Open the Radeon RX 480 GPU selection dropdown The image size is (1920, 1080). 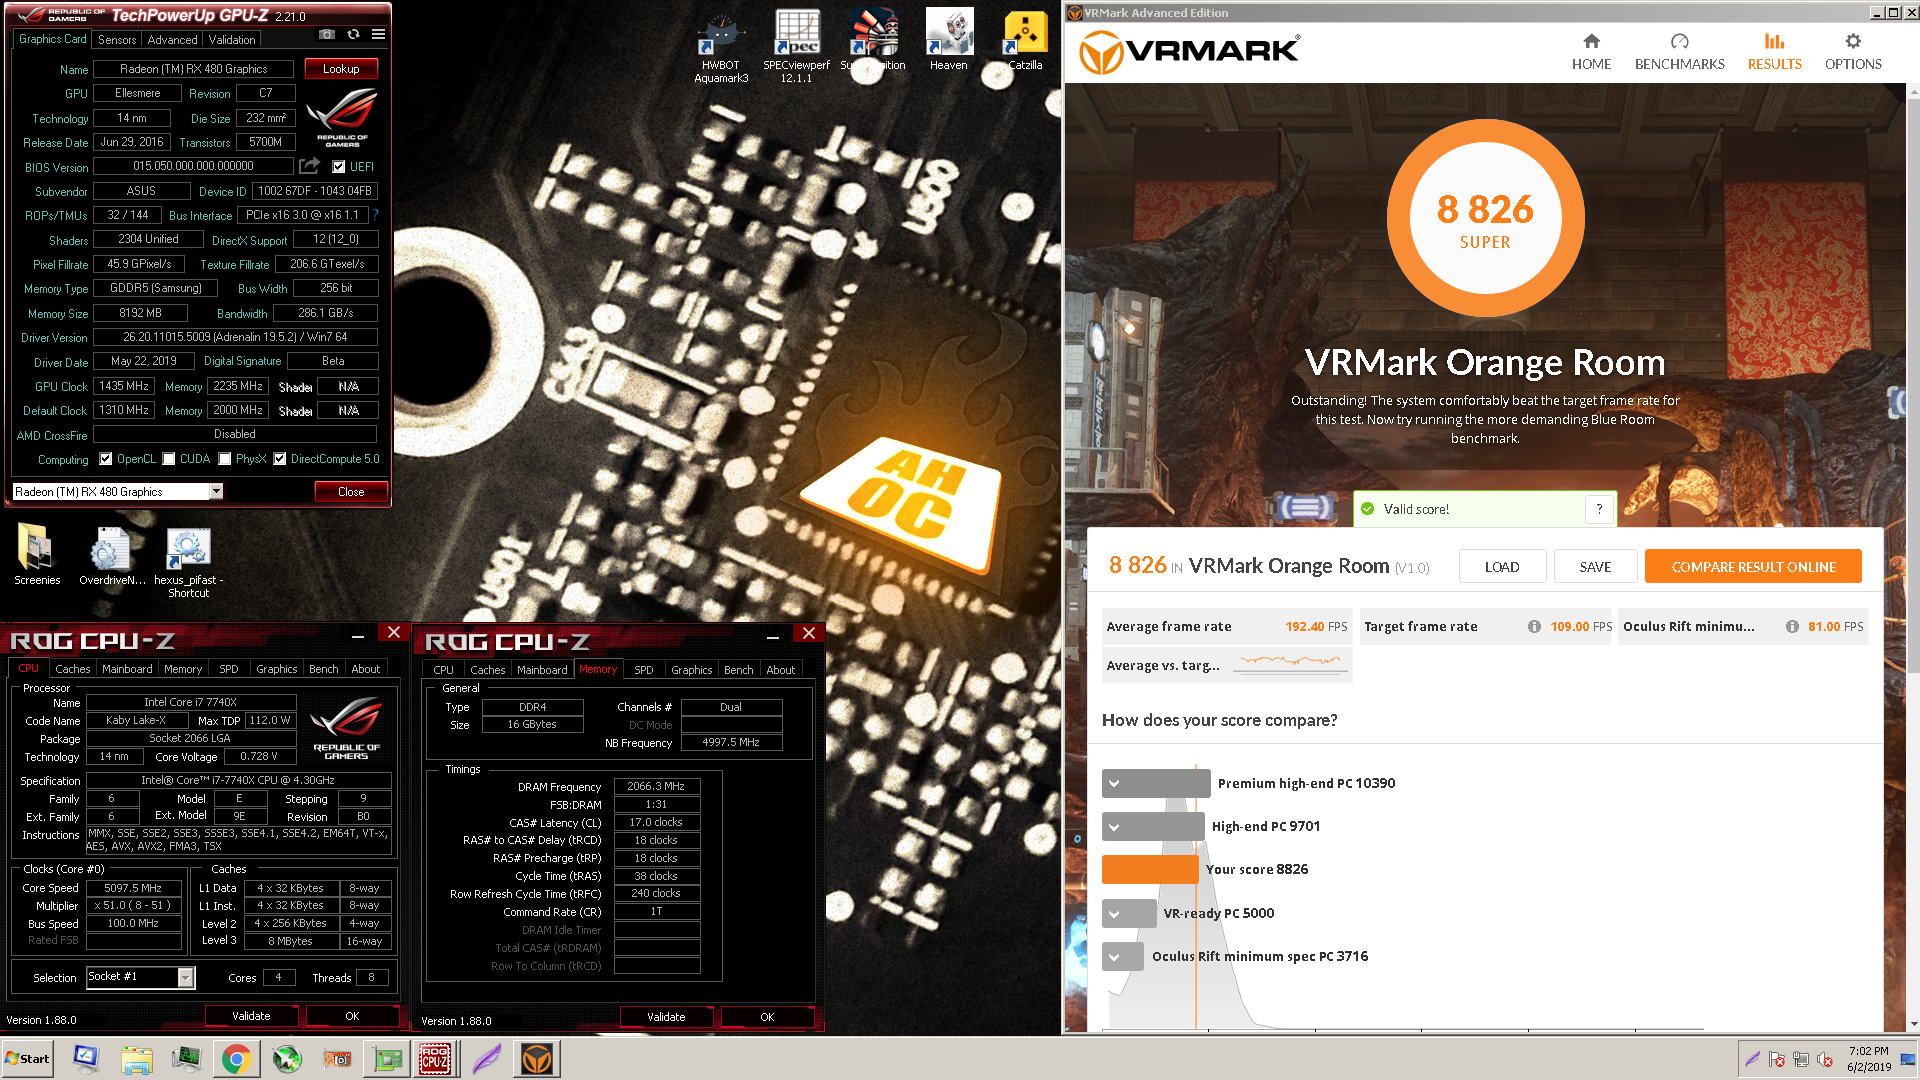point(216,491)
